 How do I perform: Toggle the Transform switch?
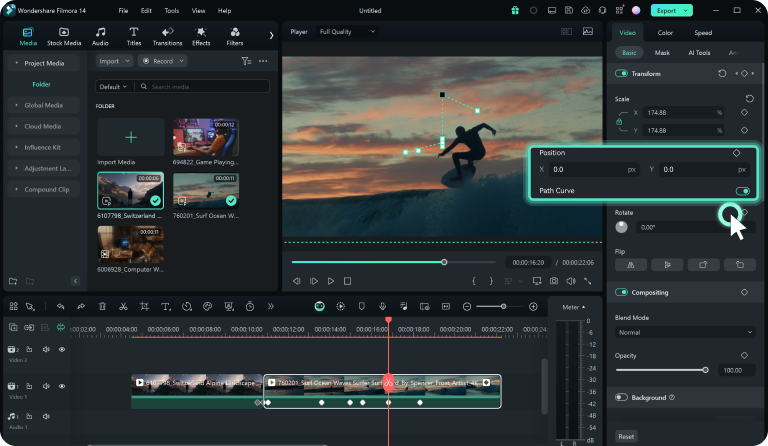coord(622,73)
